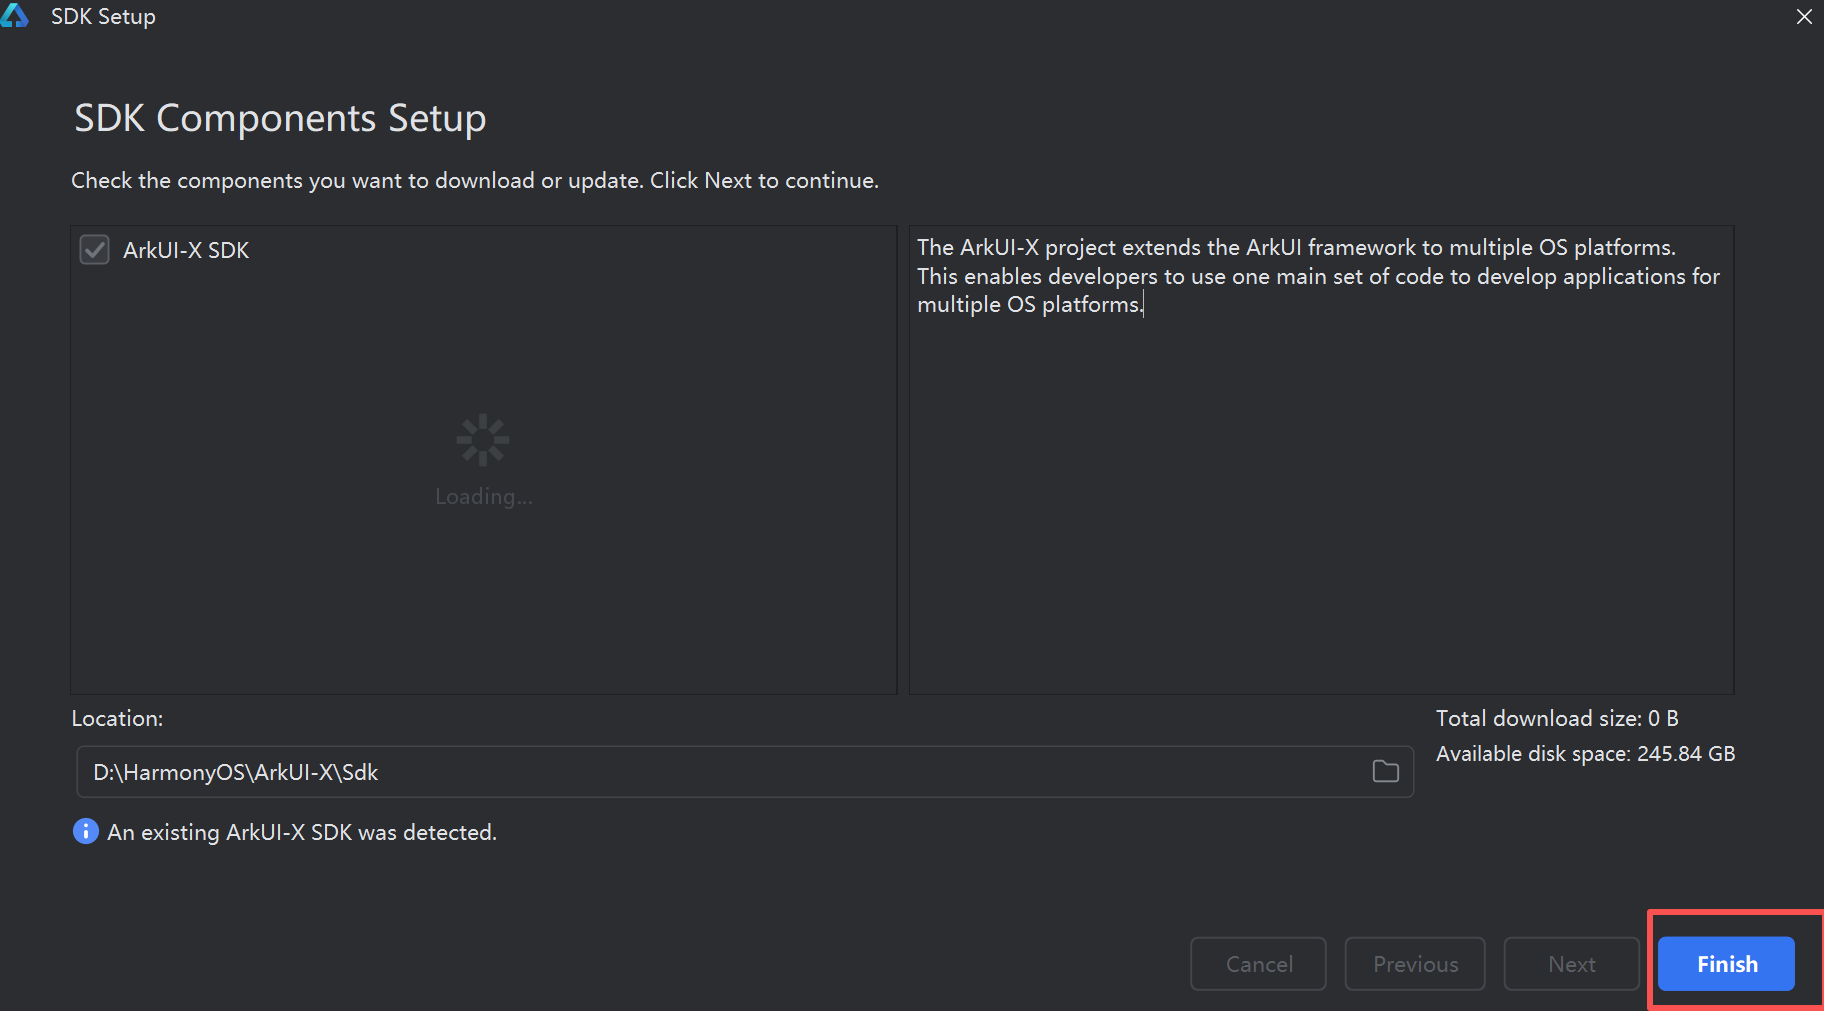Click the Next button

(x=1571, y=964)
